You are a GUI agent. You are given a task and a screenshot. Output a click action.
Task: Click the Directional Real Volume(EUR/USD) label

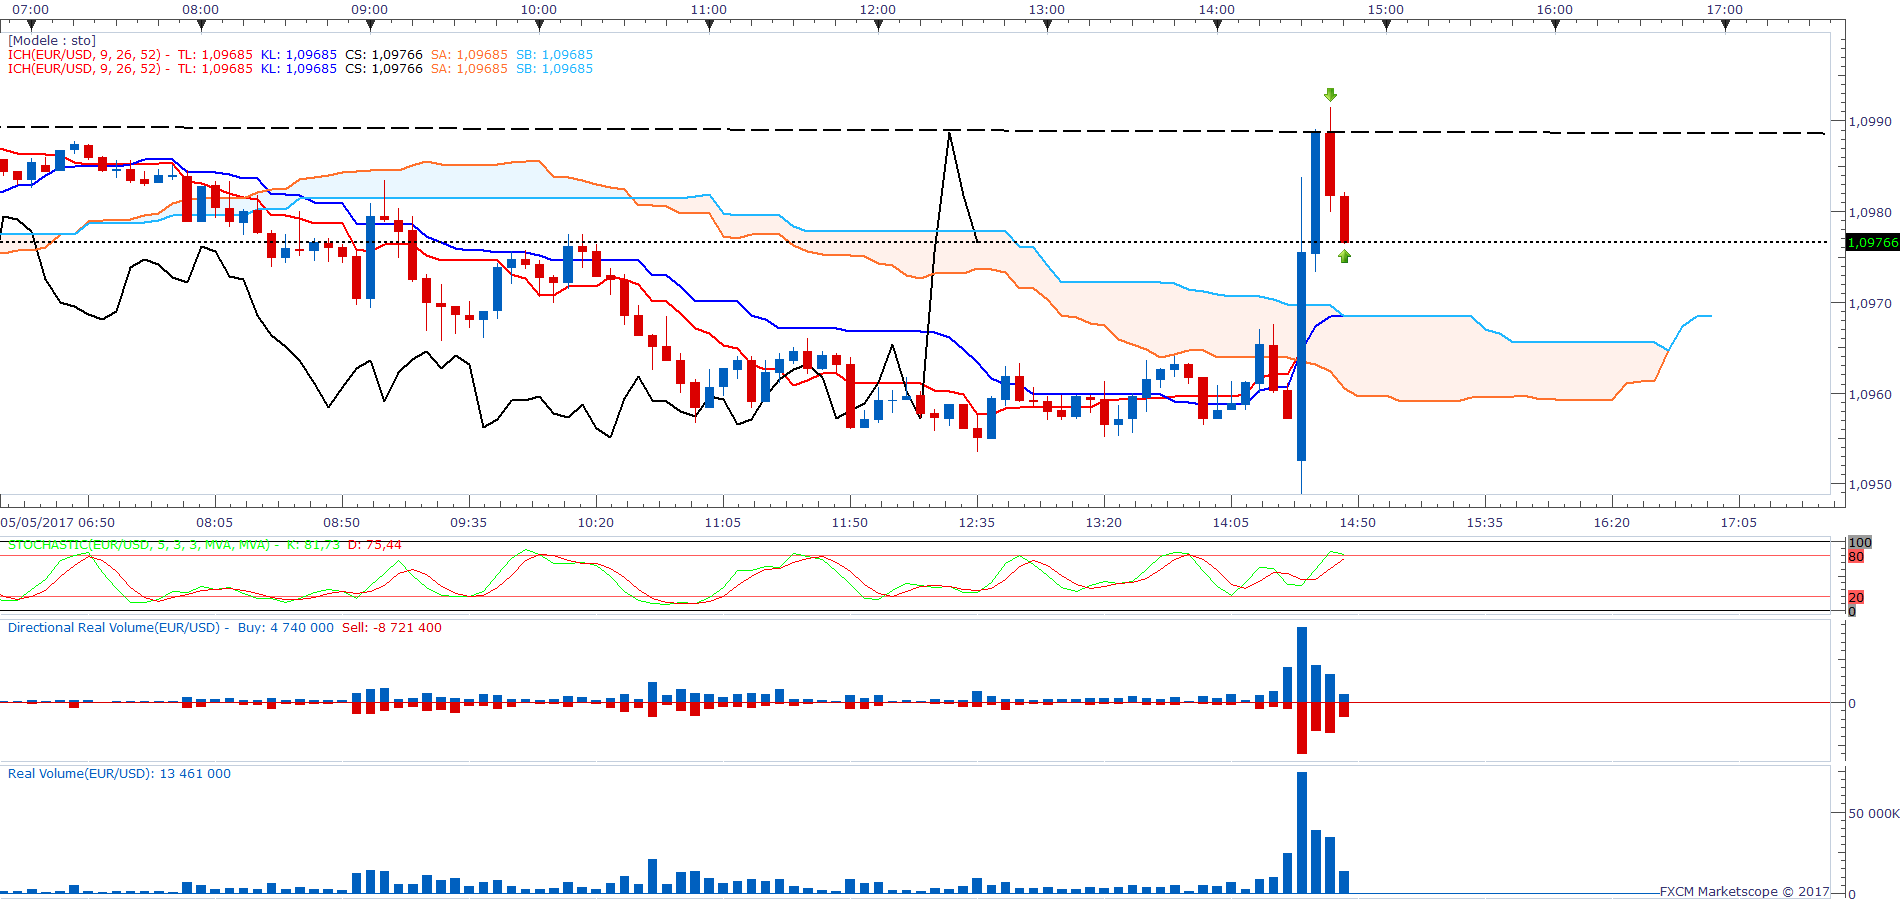114,628
